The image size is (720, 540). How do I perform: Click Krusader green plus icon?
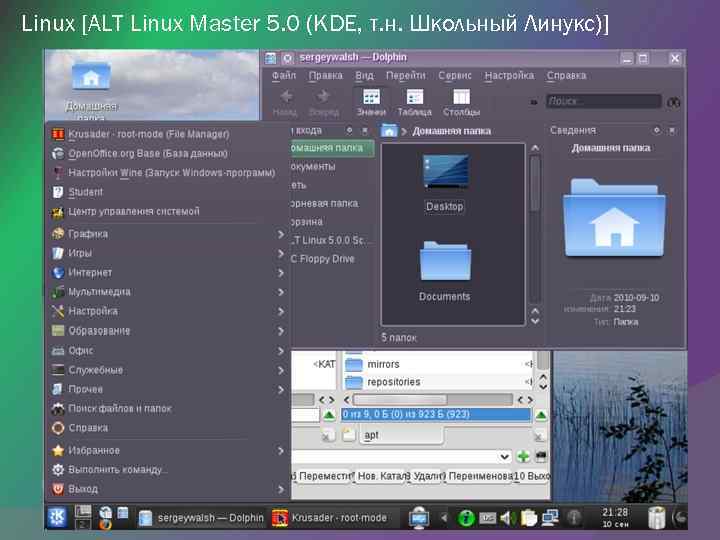click(x=523, y=456)
